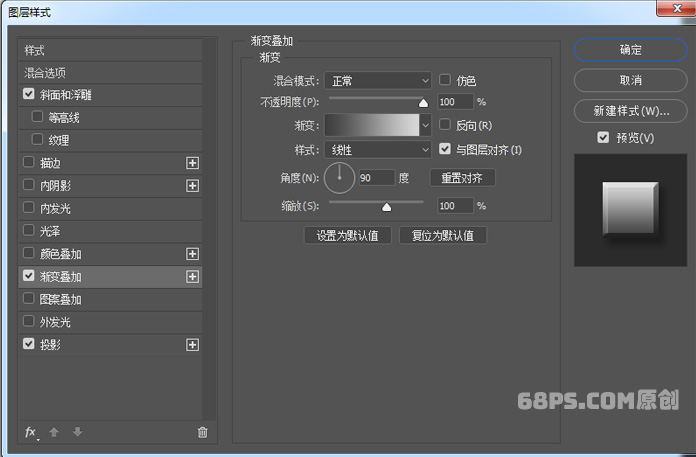
Task: Turn on the 光泽 checkbox
Action: (x=28, y=230)
